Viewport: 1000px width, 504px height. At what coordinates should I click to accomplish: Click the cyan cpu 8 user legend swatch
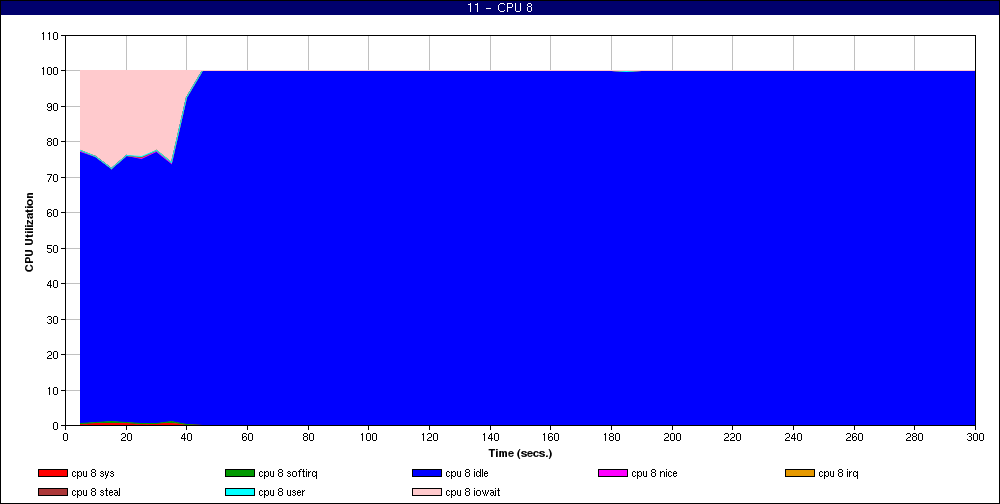(240, 492)
